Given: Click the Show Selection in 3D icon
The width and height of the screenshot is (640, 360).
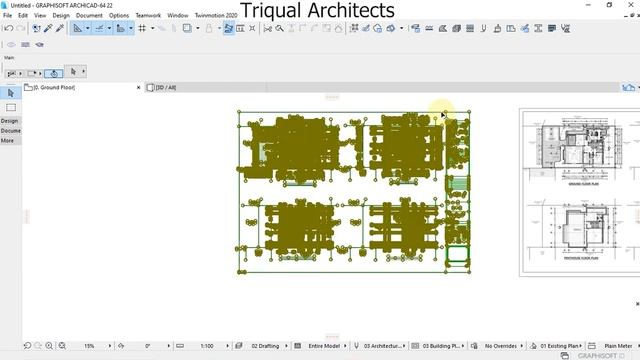Looking at the screenshot, I should 354,28.
